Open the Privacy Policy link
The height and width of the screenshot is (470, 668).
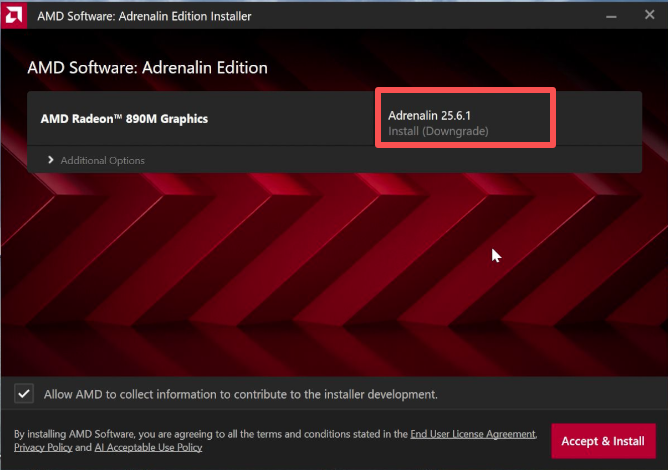tap(42, 448)
